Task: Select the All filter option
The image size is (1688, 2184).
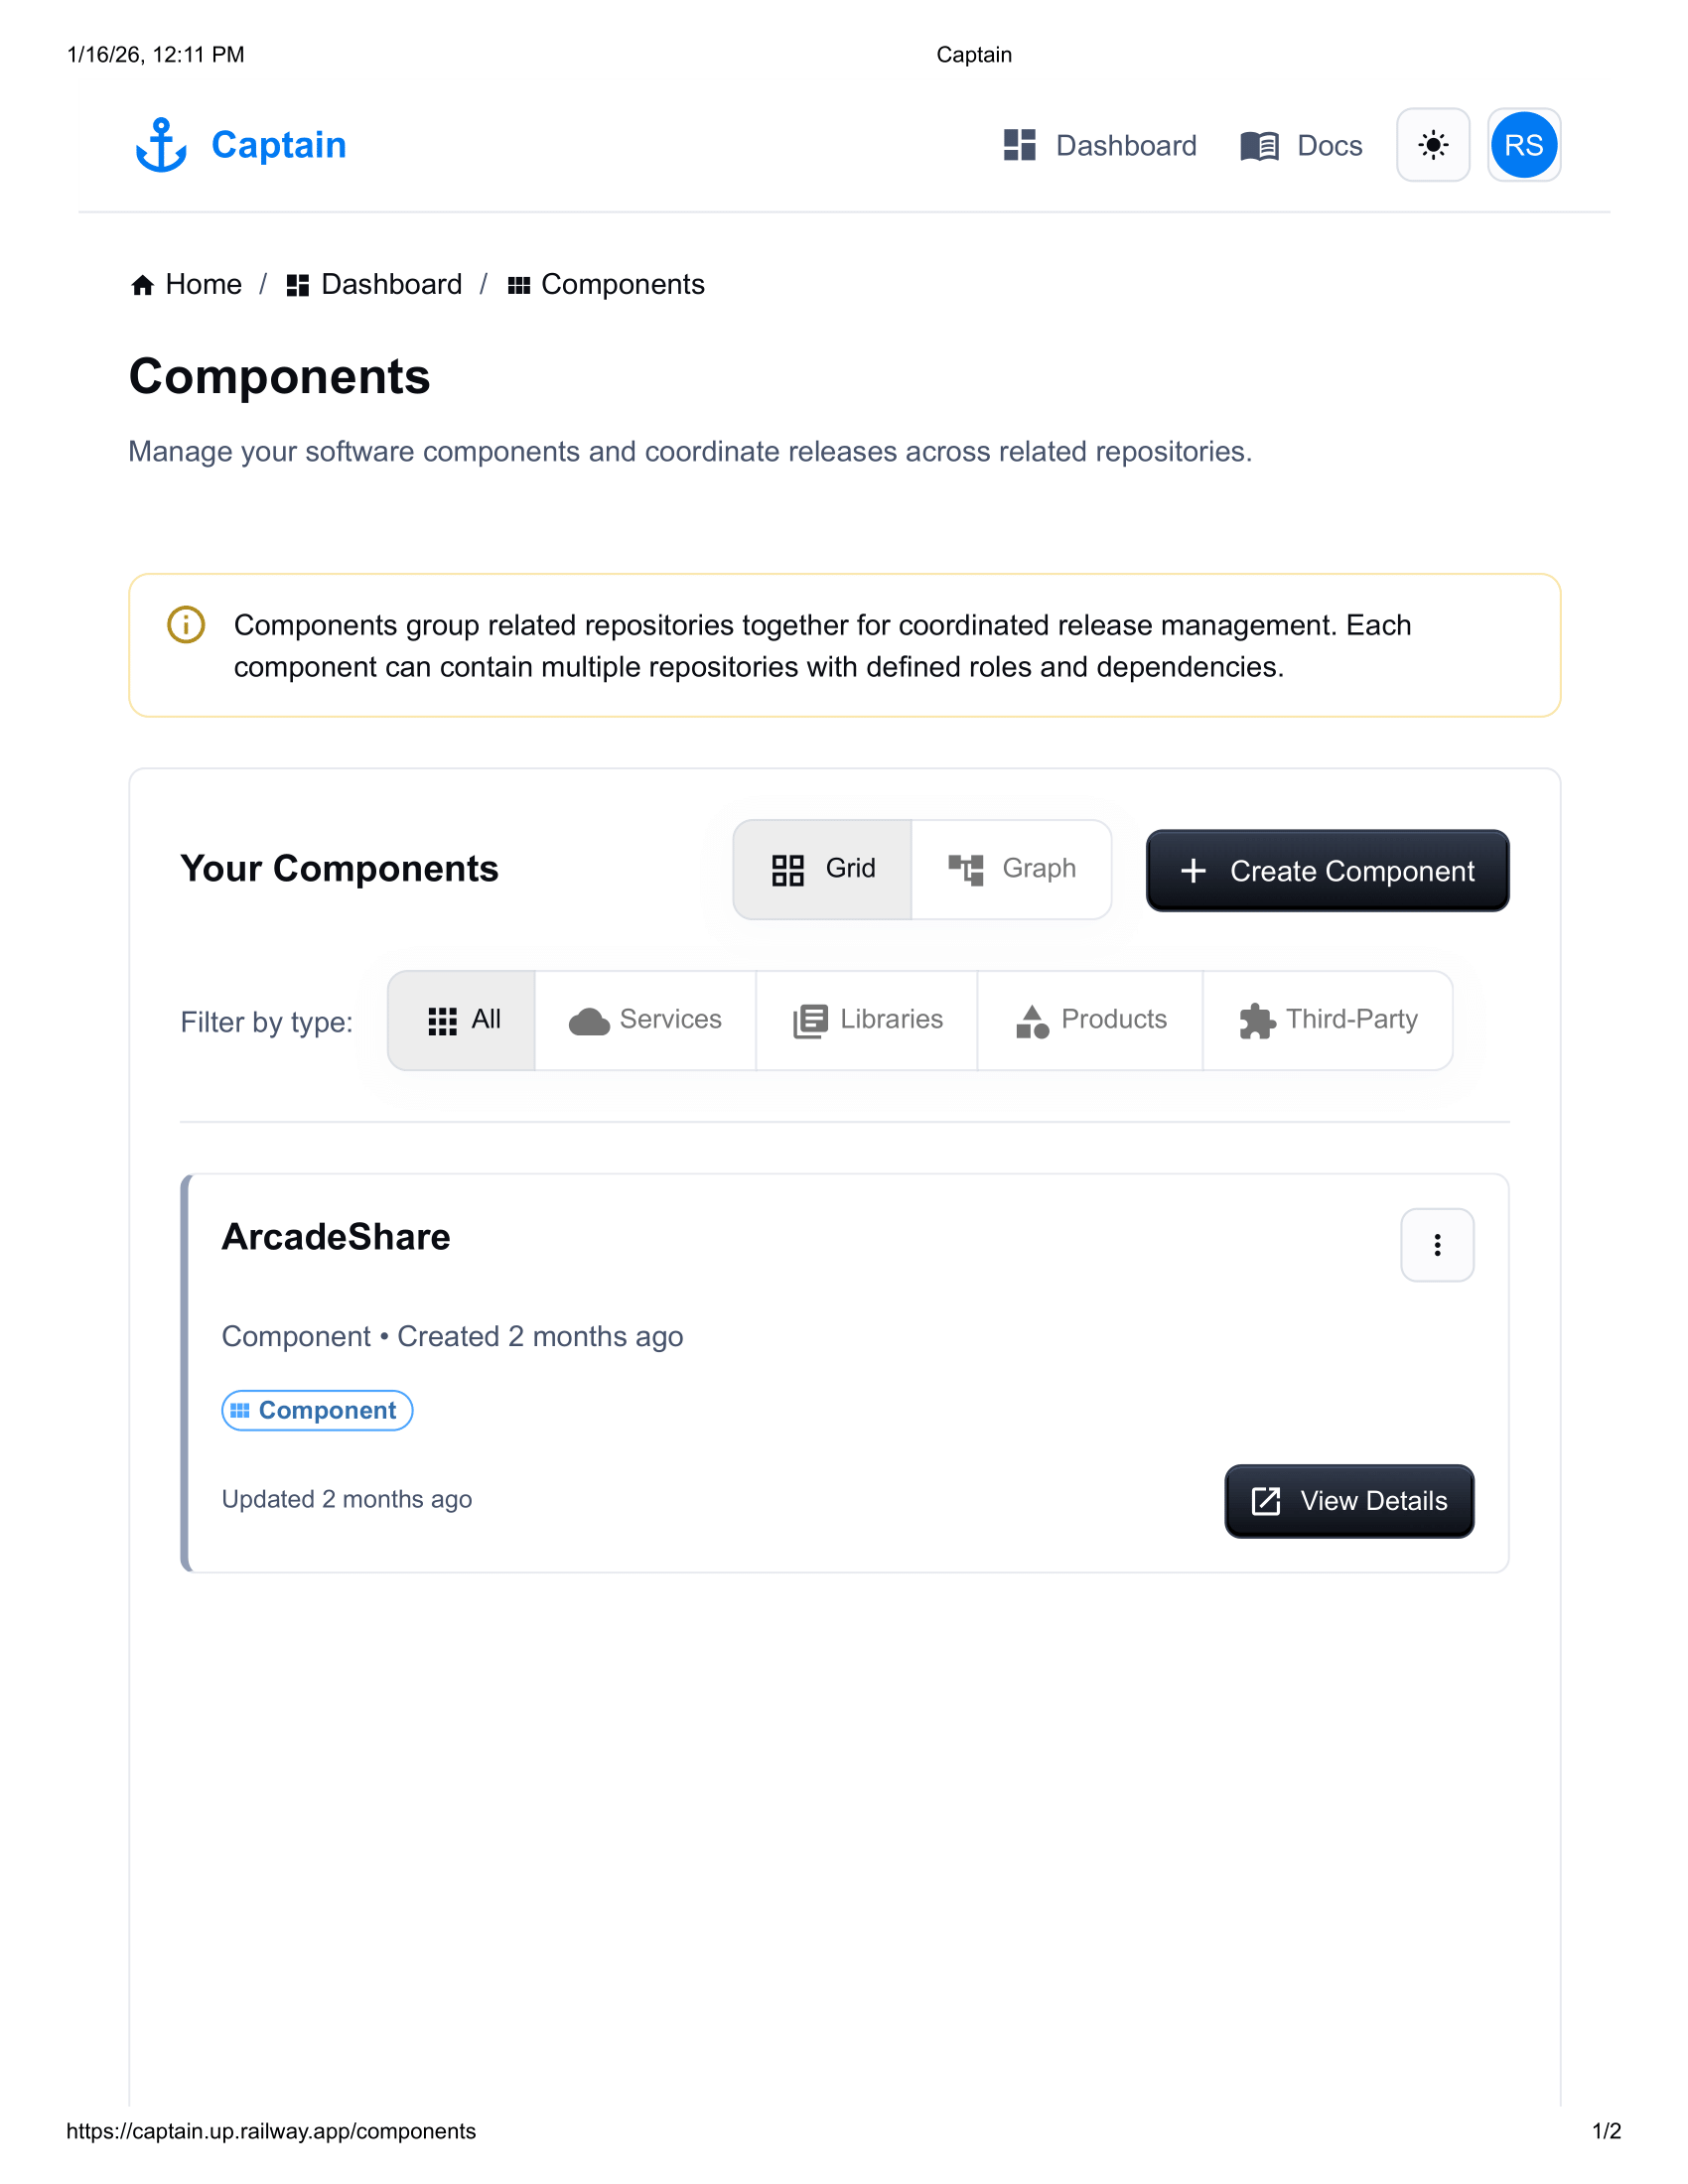Action: (462, 1020)
